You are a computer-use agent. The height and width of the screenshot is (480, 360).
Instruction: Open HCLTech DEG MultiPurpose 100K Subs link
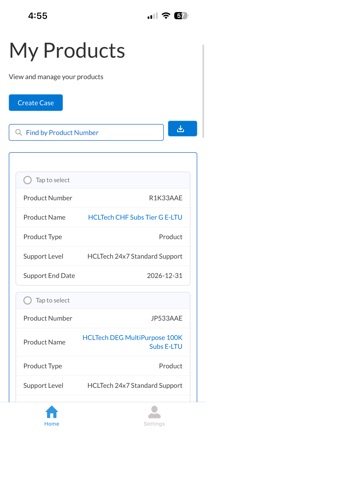(132, 342)
